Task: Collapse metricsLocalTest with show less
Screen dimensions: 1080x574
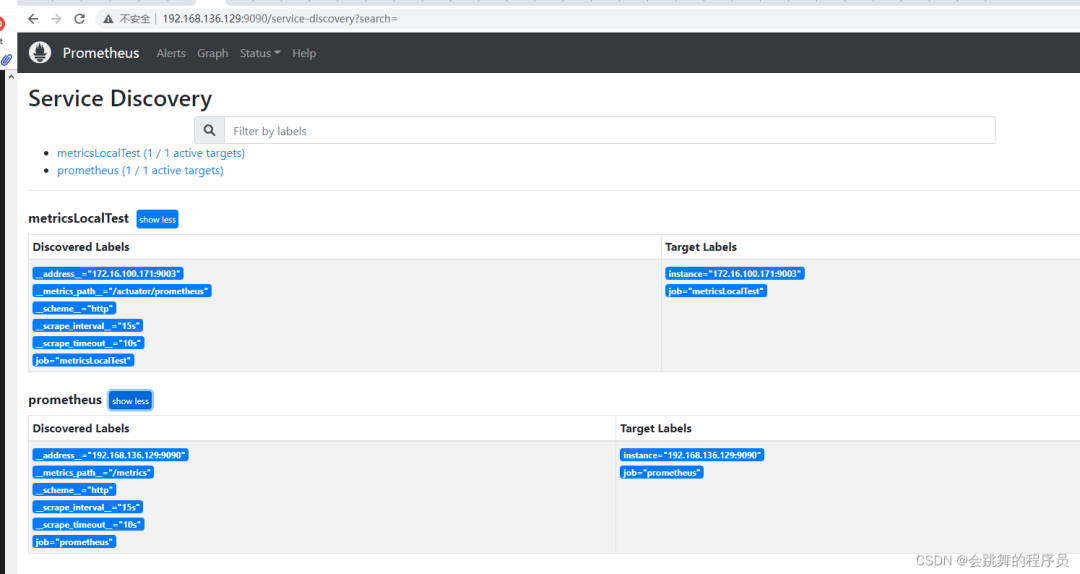Action: coord(157,219)
